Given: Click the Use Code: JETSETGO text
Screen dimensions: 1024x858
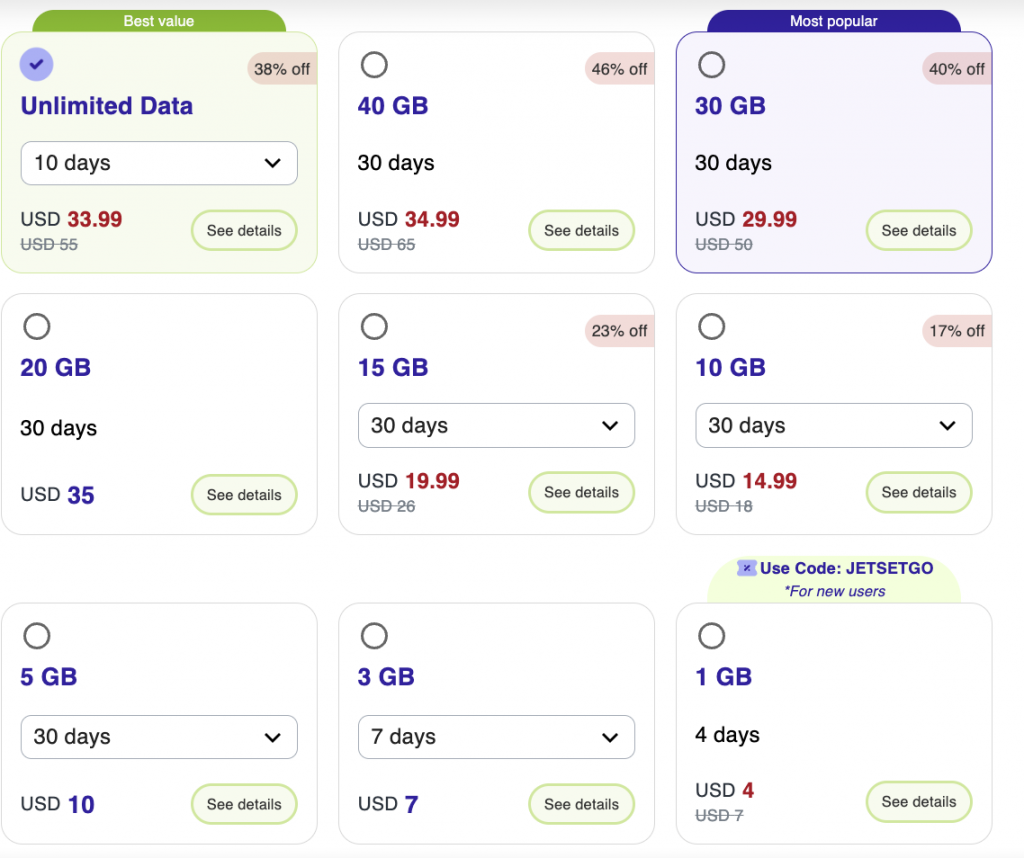Looking at the screenshot, I should (x=846, y=568).
